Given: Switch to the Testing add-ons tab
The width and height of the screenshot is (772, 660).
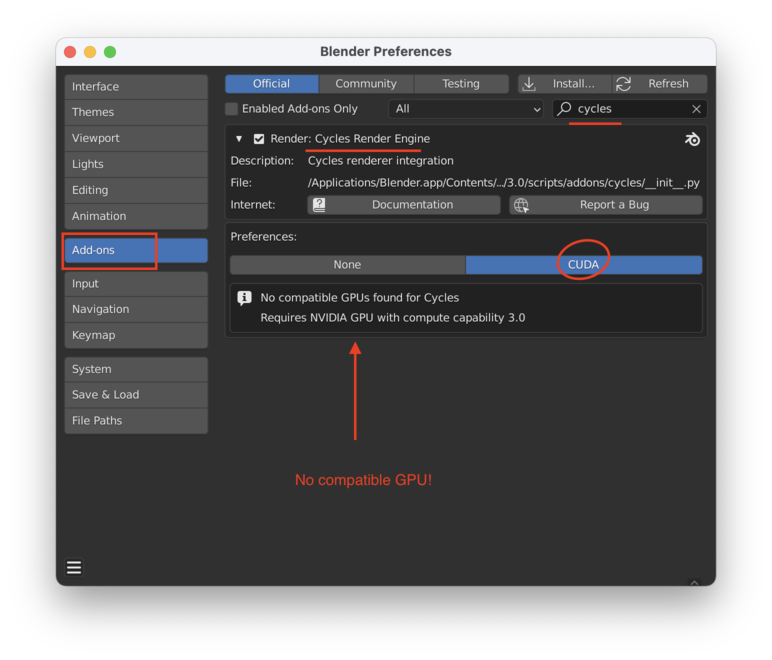Looking at the screenshot, I should 461,84.
